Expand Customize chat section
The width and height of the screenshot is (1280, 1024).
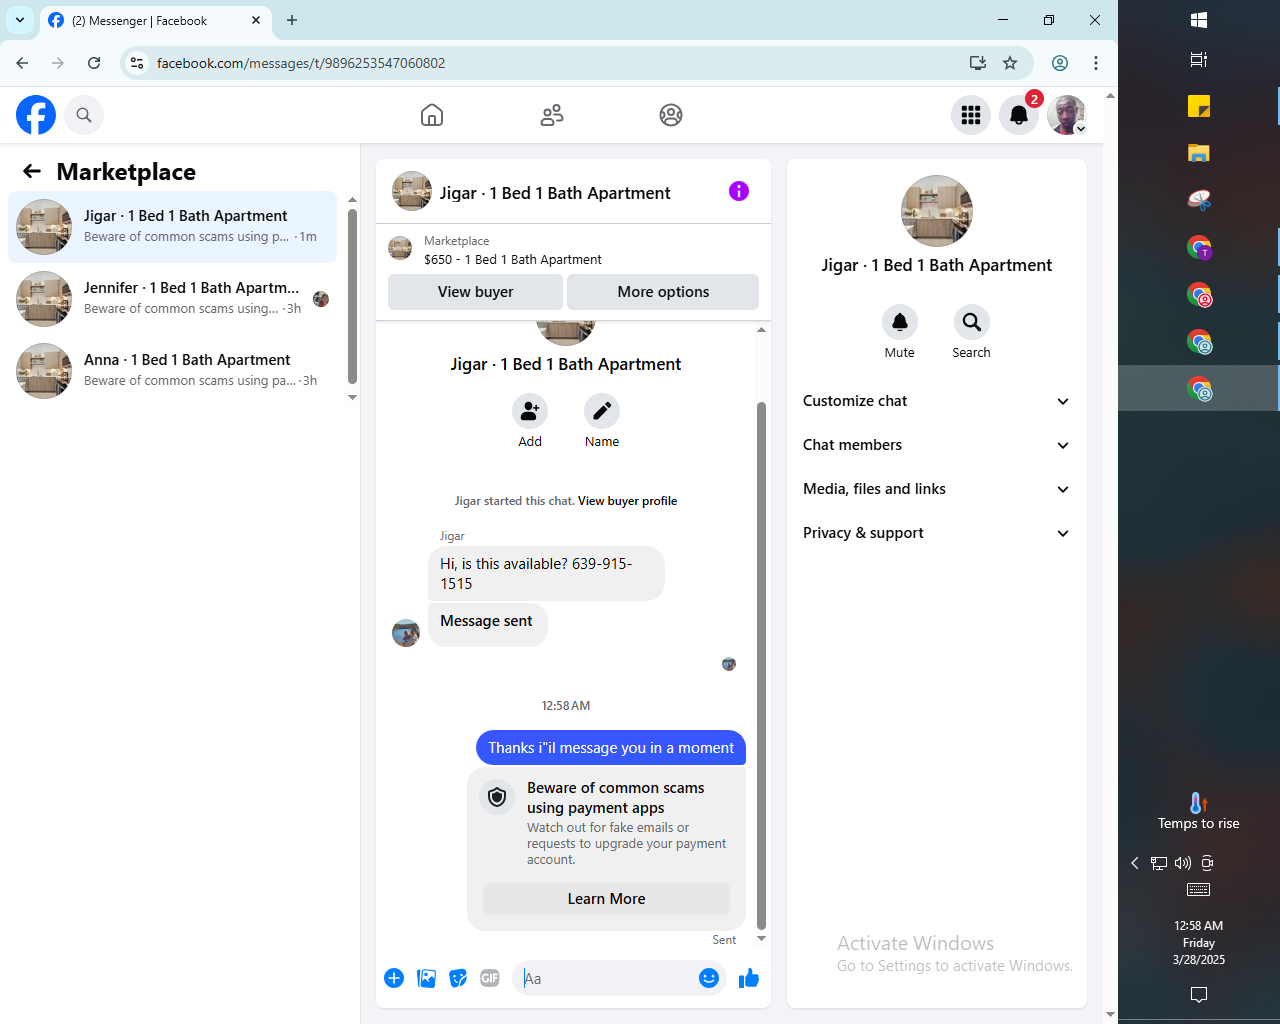(x=936, y=401)
